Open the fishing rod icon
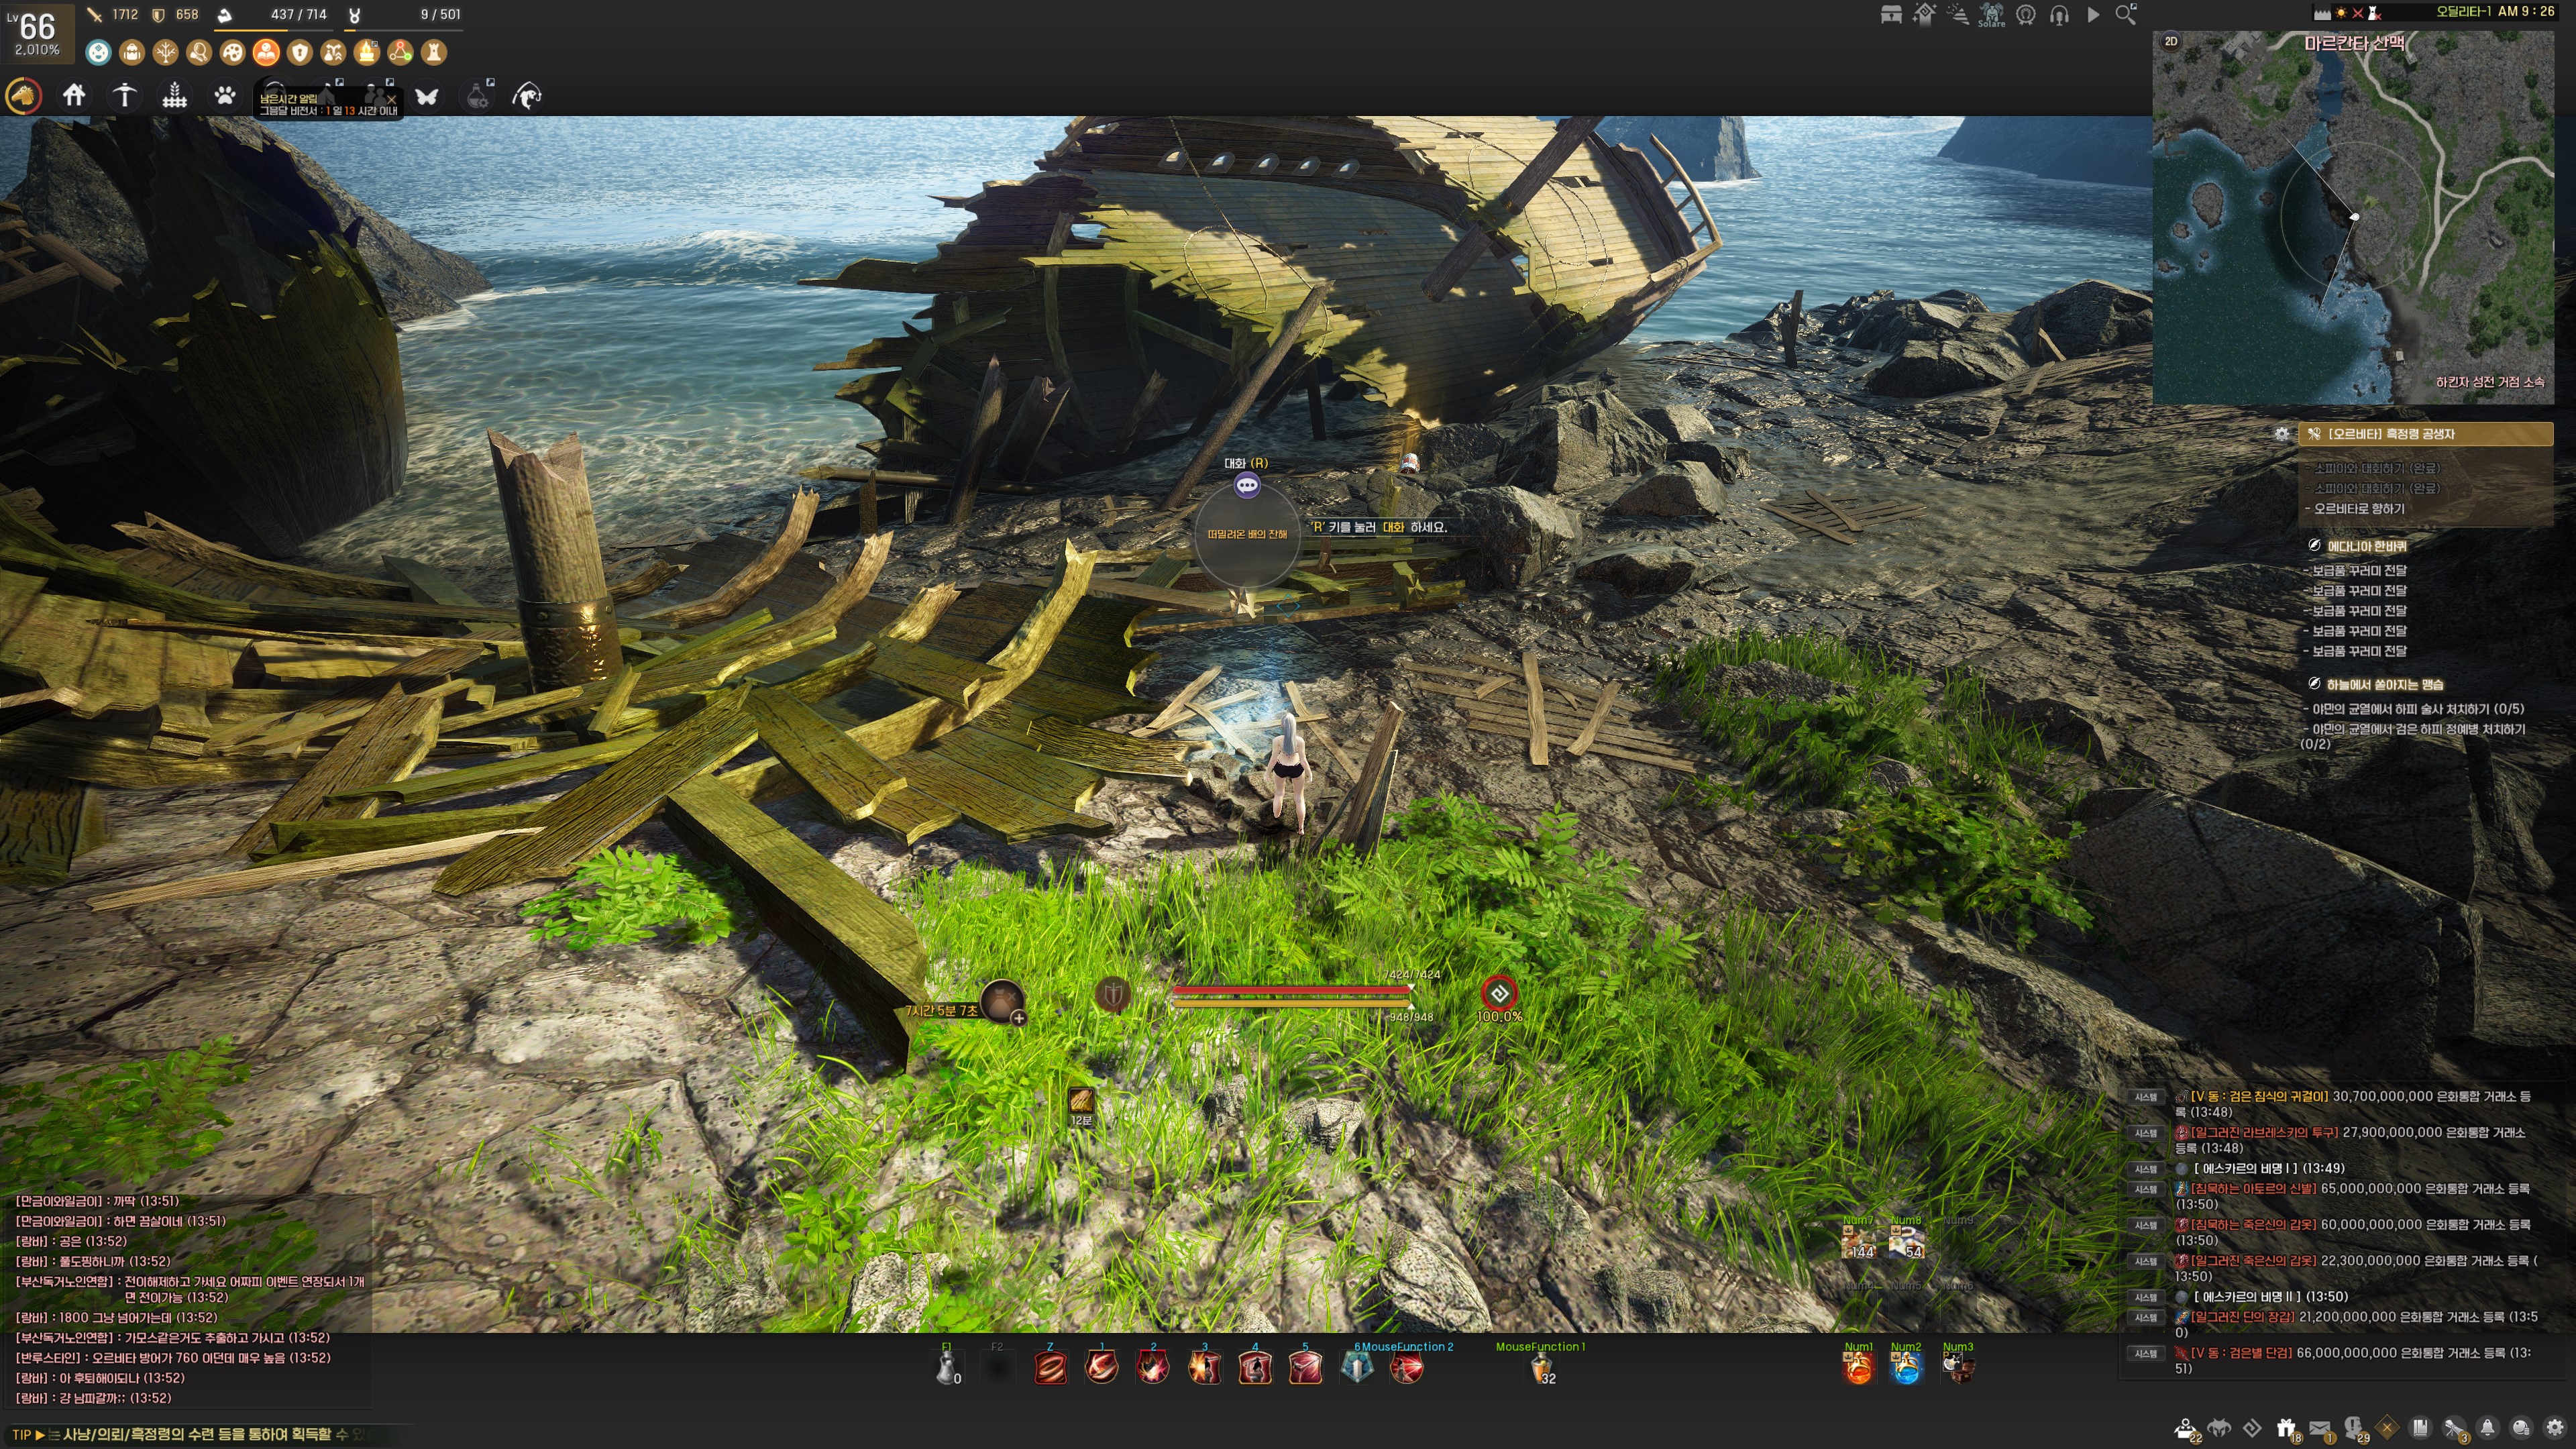Screen dimensions: 2576x1449 click(x=527, y=96)
